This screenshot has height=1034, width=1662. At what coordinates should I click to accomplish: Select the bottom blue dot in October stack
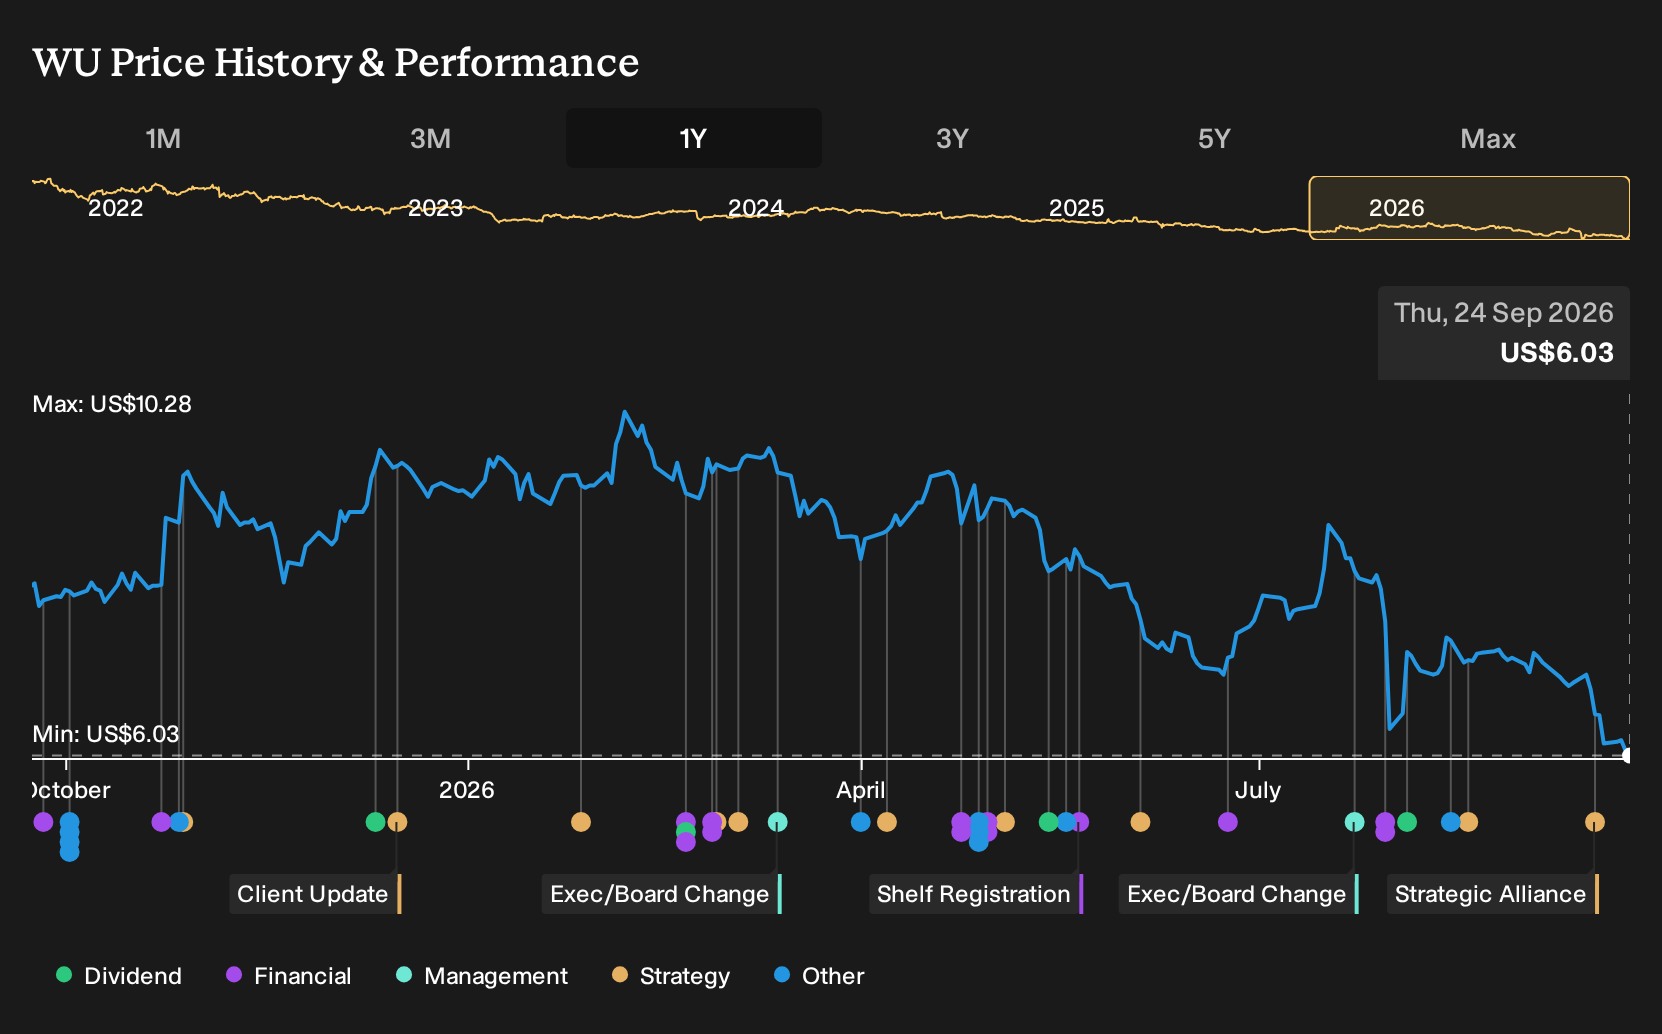69,852
